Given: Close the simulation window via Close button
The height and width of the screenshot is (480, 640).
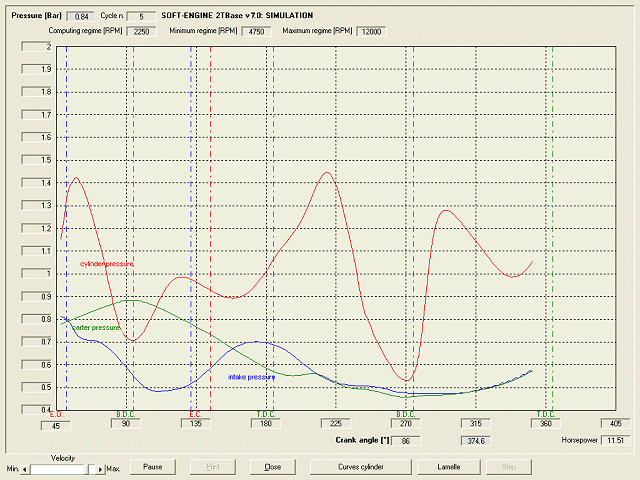Looking at the screenshot, I should click(x=273, y=467).
